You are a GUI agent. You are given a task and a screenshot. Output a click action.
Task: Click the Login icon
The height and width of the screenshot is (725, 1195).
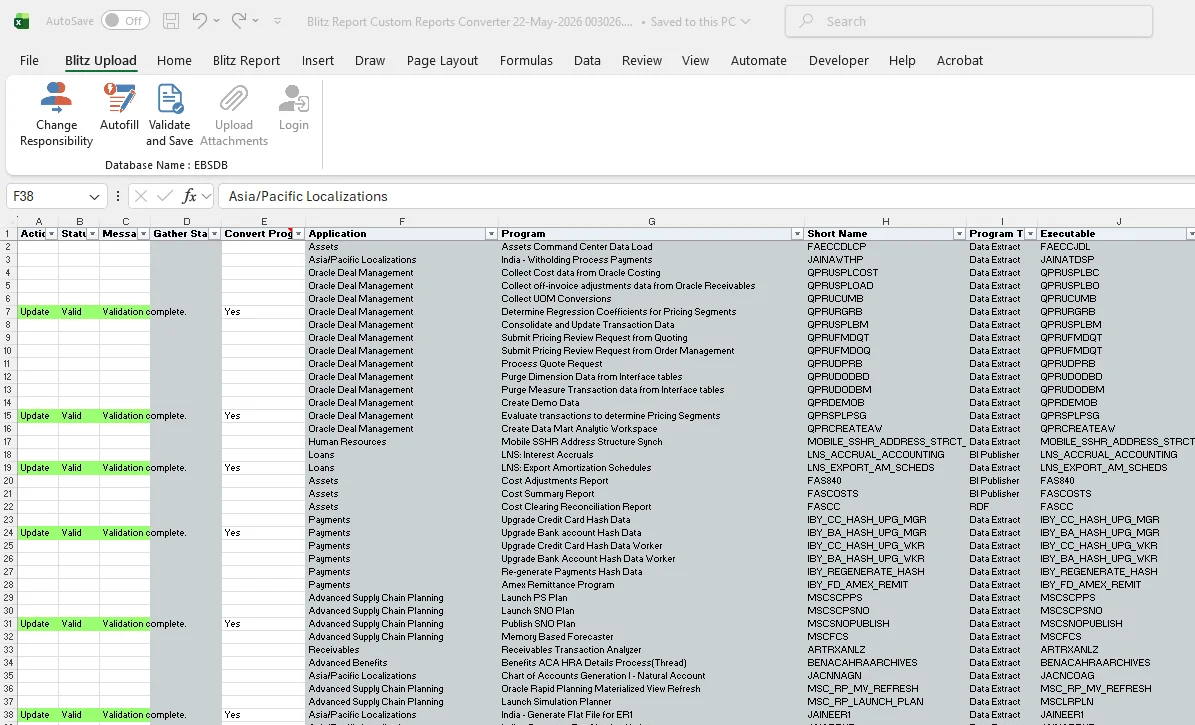tap(293, 98)
